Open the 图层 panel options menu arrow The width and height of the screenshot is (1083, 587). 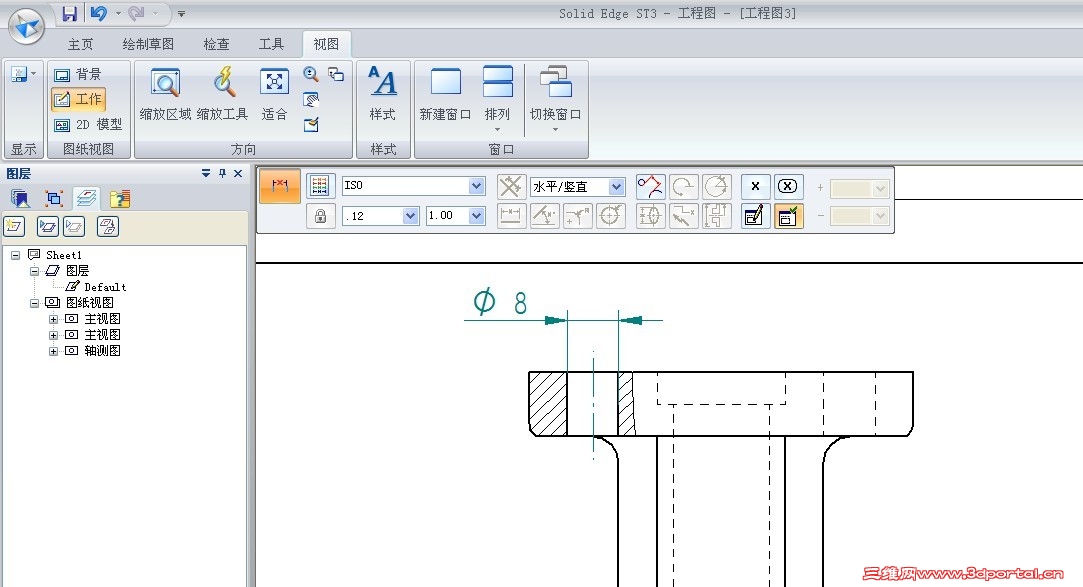tap(206, 173)
